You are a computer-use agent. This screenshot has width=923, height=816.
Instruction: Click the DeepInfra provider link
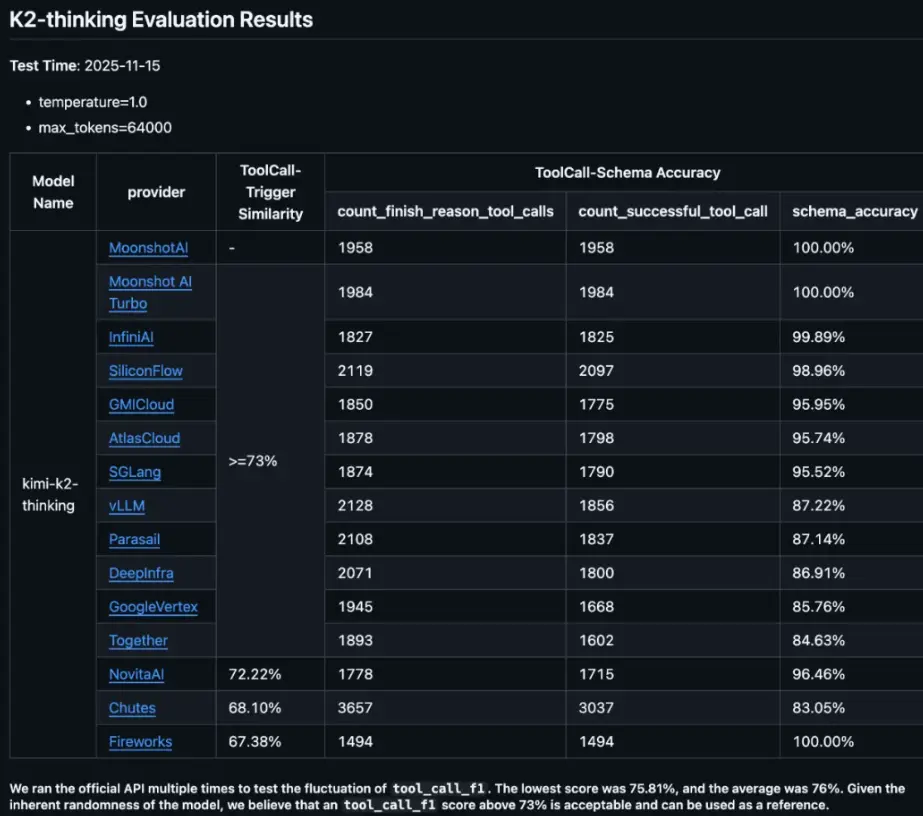click(x=139, y=573)
